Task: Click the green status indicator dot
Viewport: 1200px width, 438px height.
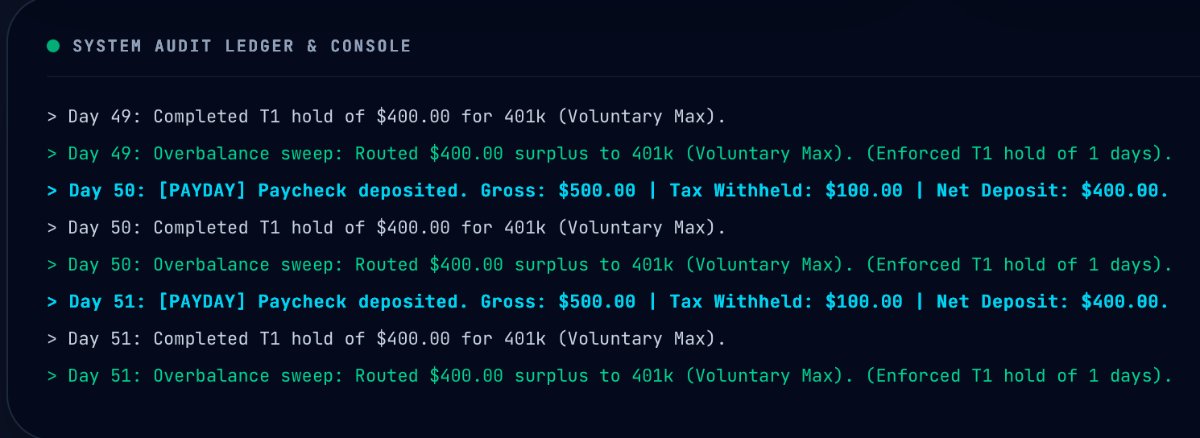Action: pyautogui.click(x=53, y=46)
